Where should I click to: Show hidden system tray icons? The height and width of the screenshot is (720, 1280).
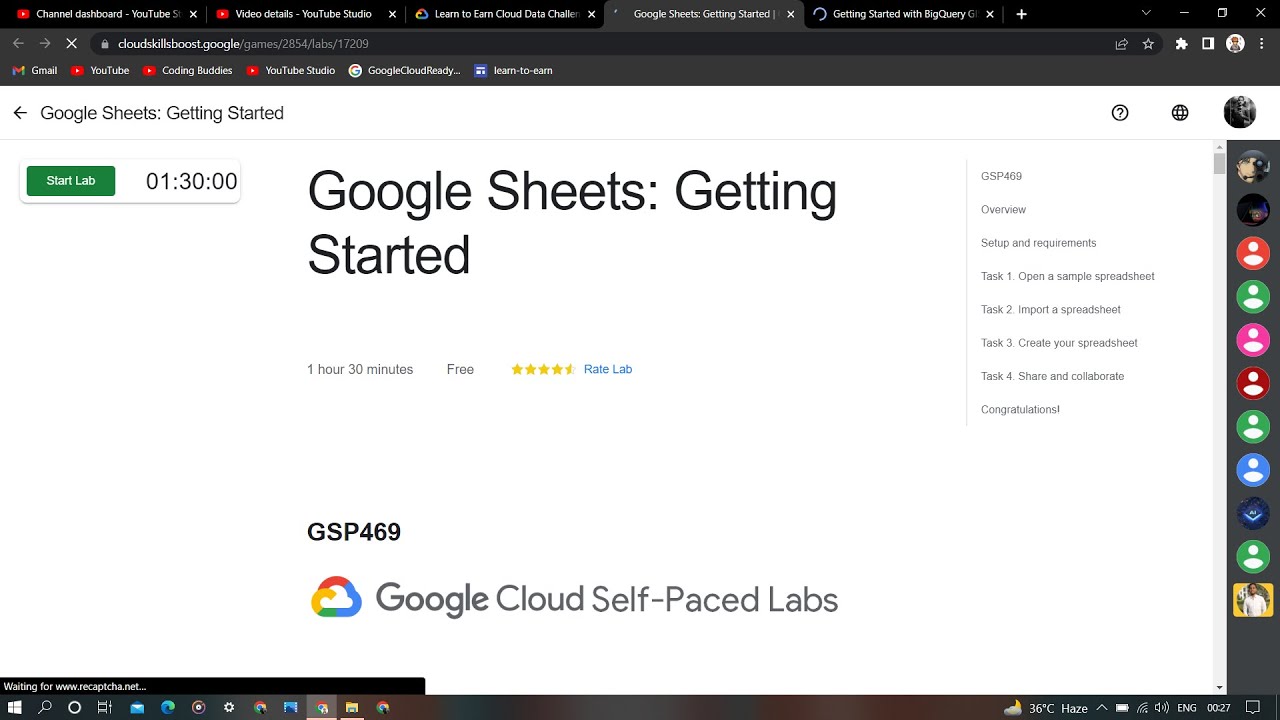[x=1101, y=707]
